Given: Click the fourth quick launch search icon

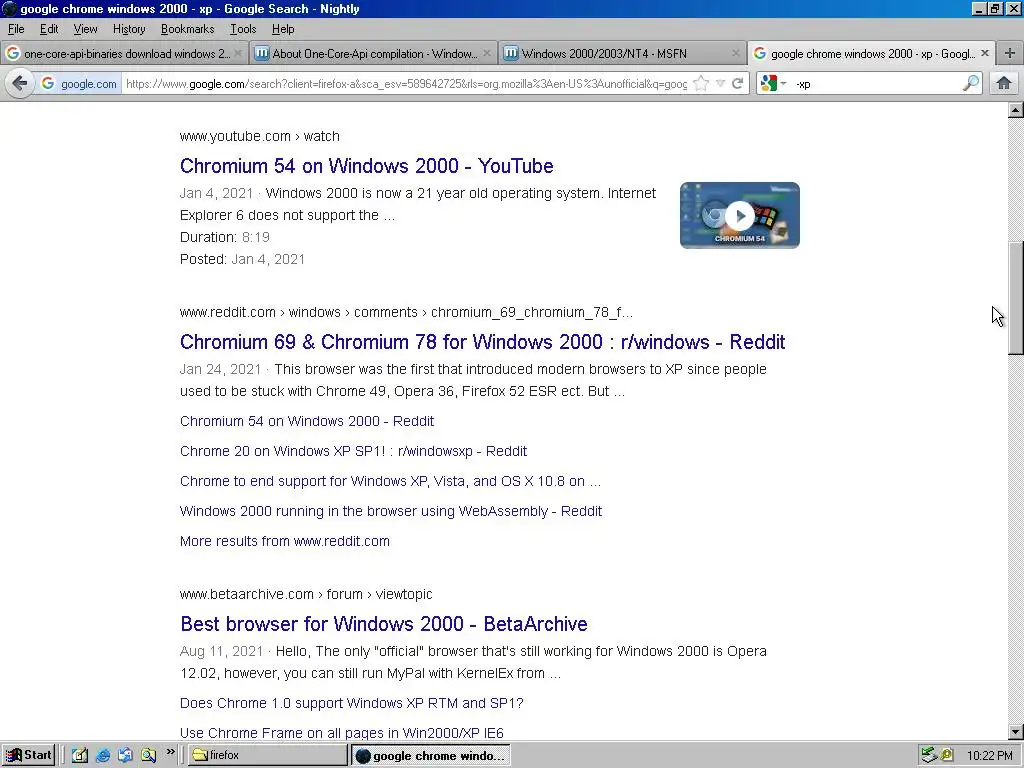Looking at the screenshot, I should point(149,755).
